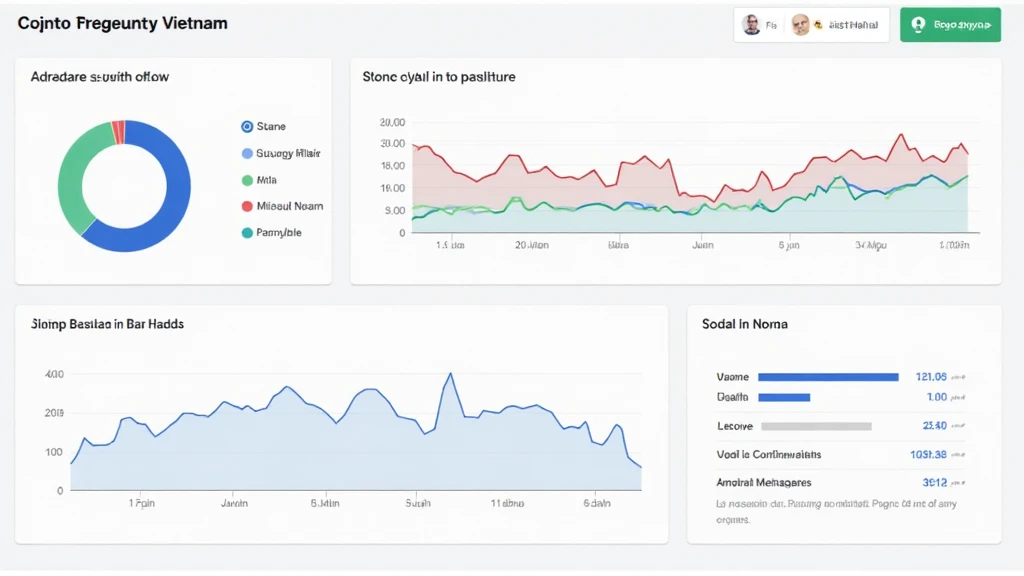Image resolution: width=1024 pixels, height=576 pixels.
Task: Click the Vaome blue progress bar
Action: [828, 377]
